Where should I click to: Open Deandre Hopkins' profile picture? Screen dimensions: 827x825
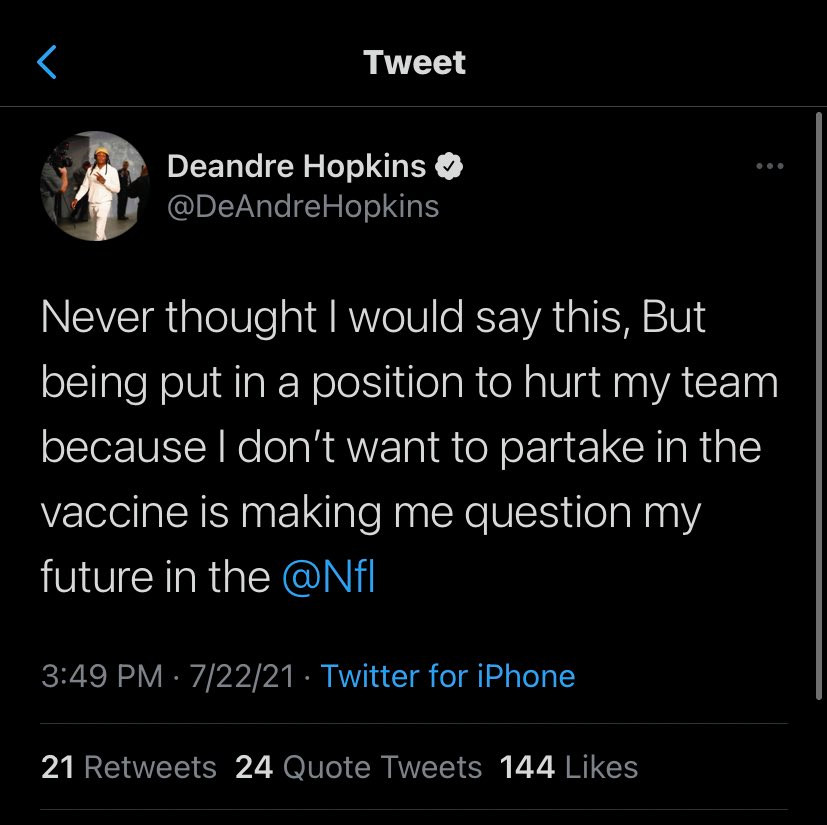tap(95, 186)
